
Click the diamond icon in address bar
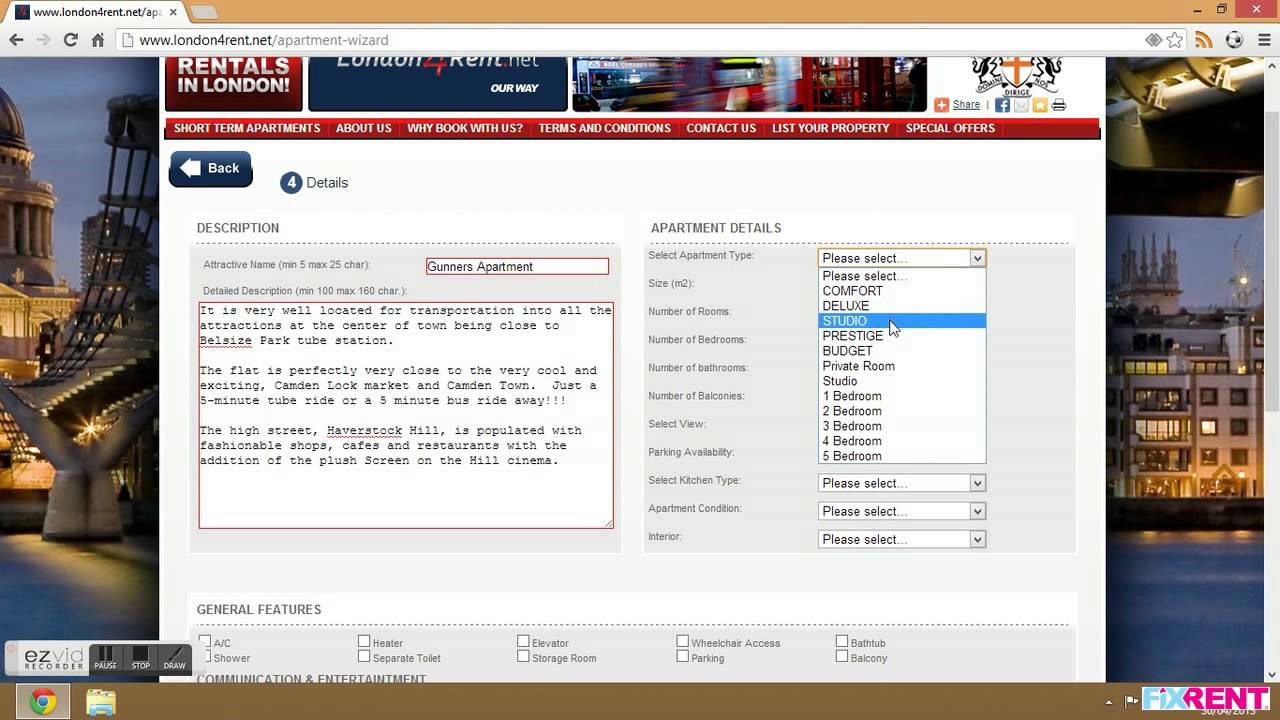[x=1154, y=40]
